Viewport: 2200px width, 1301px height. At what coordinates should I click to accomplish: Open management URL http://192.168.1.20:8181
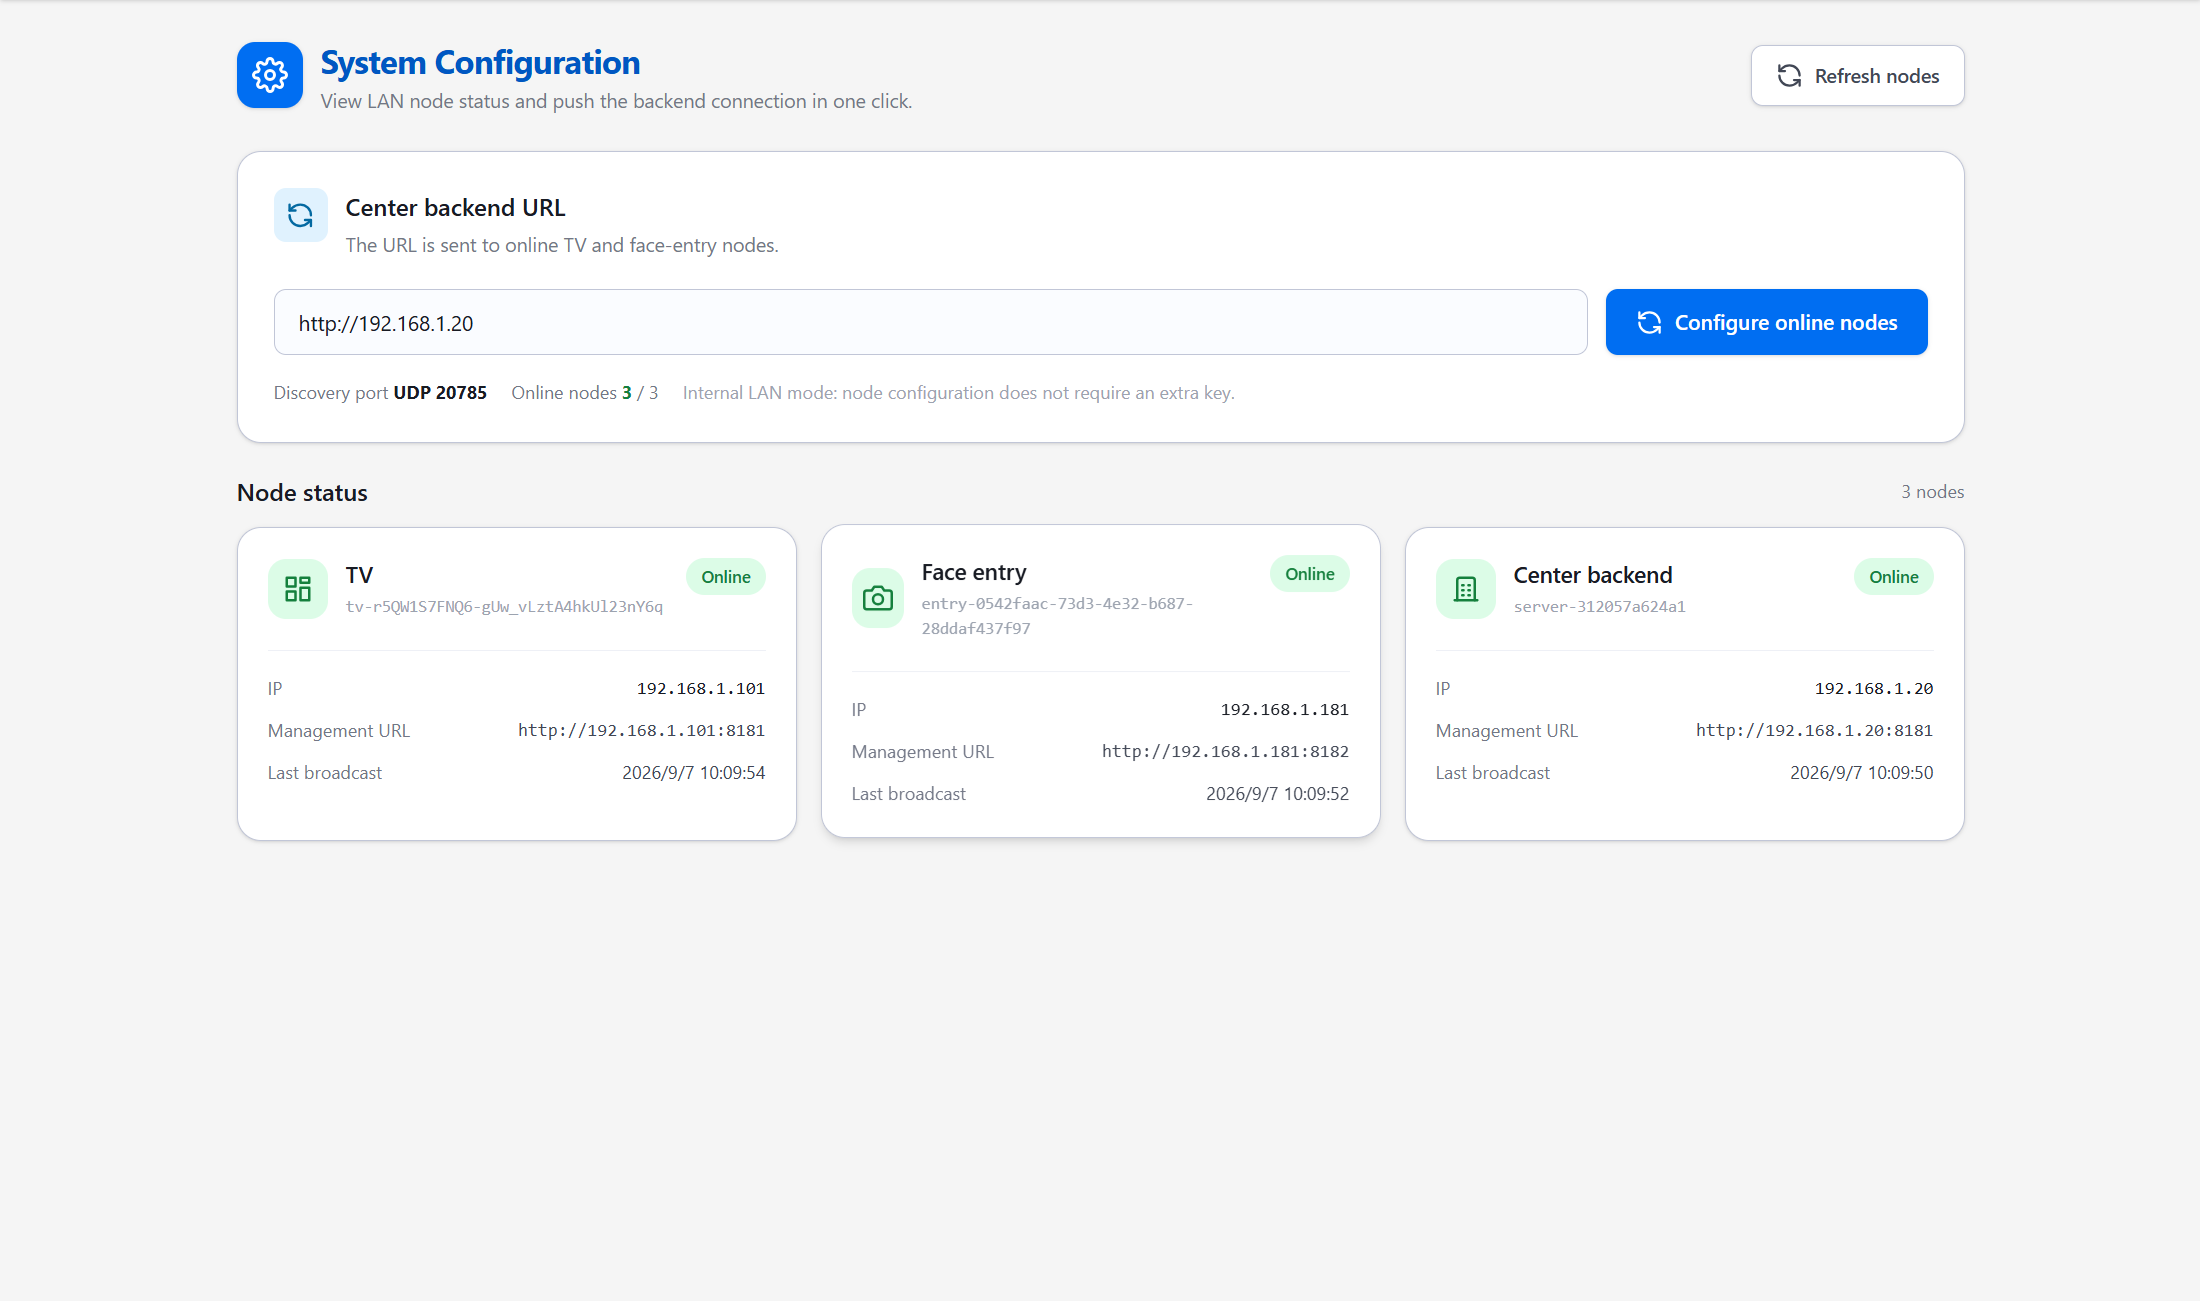tap(1814, 730)
